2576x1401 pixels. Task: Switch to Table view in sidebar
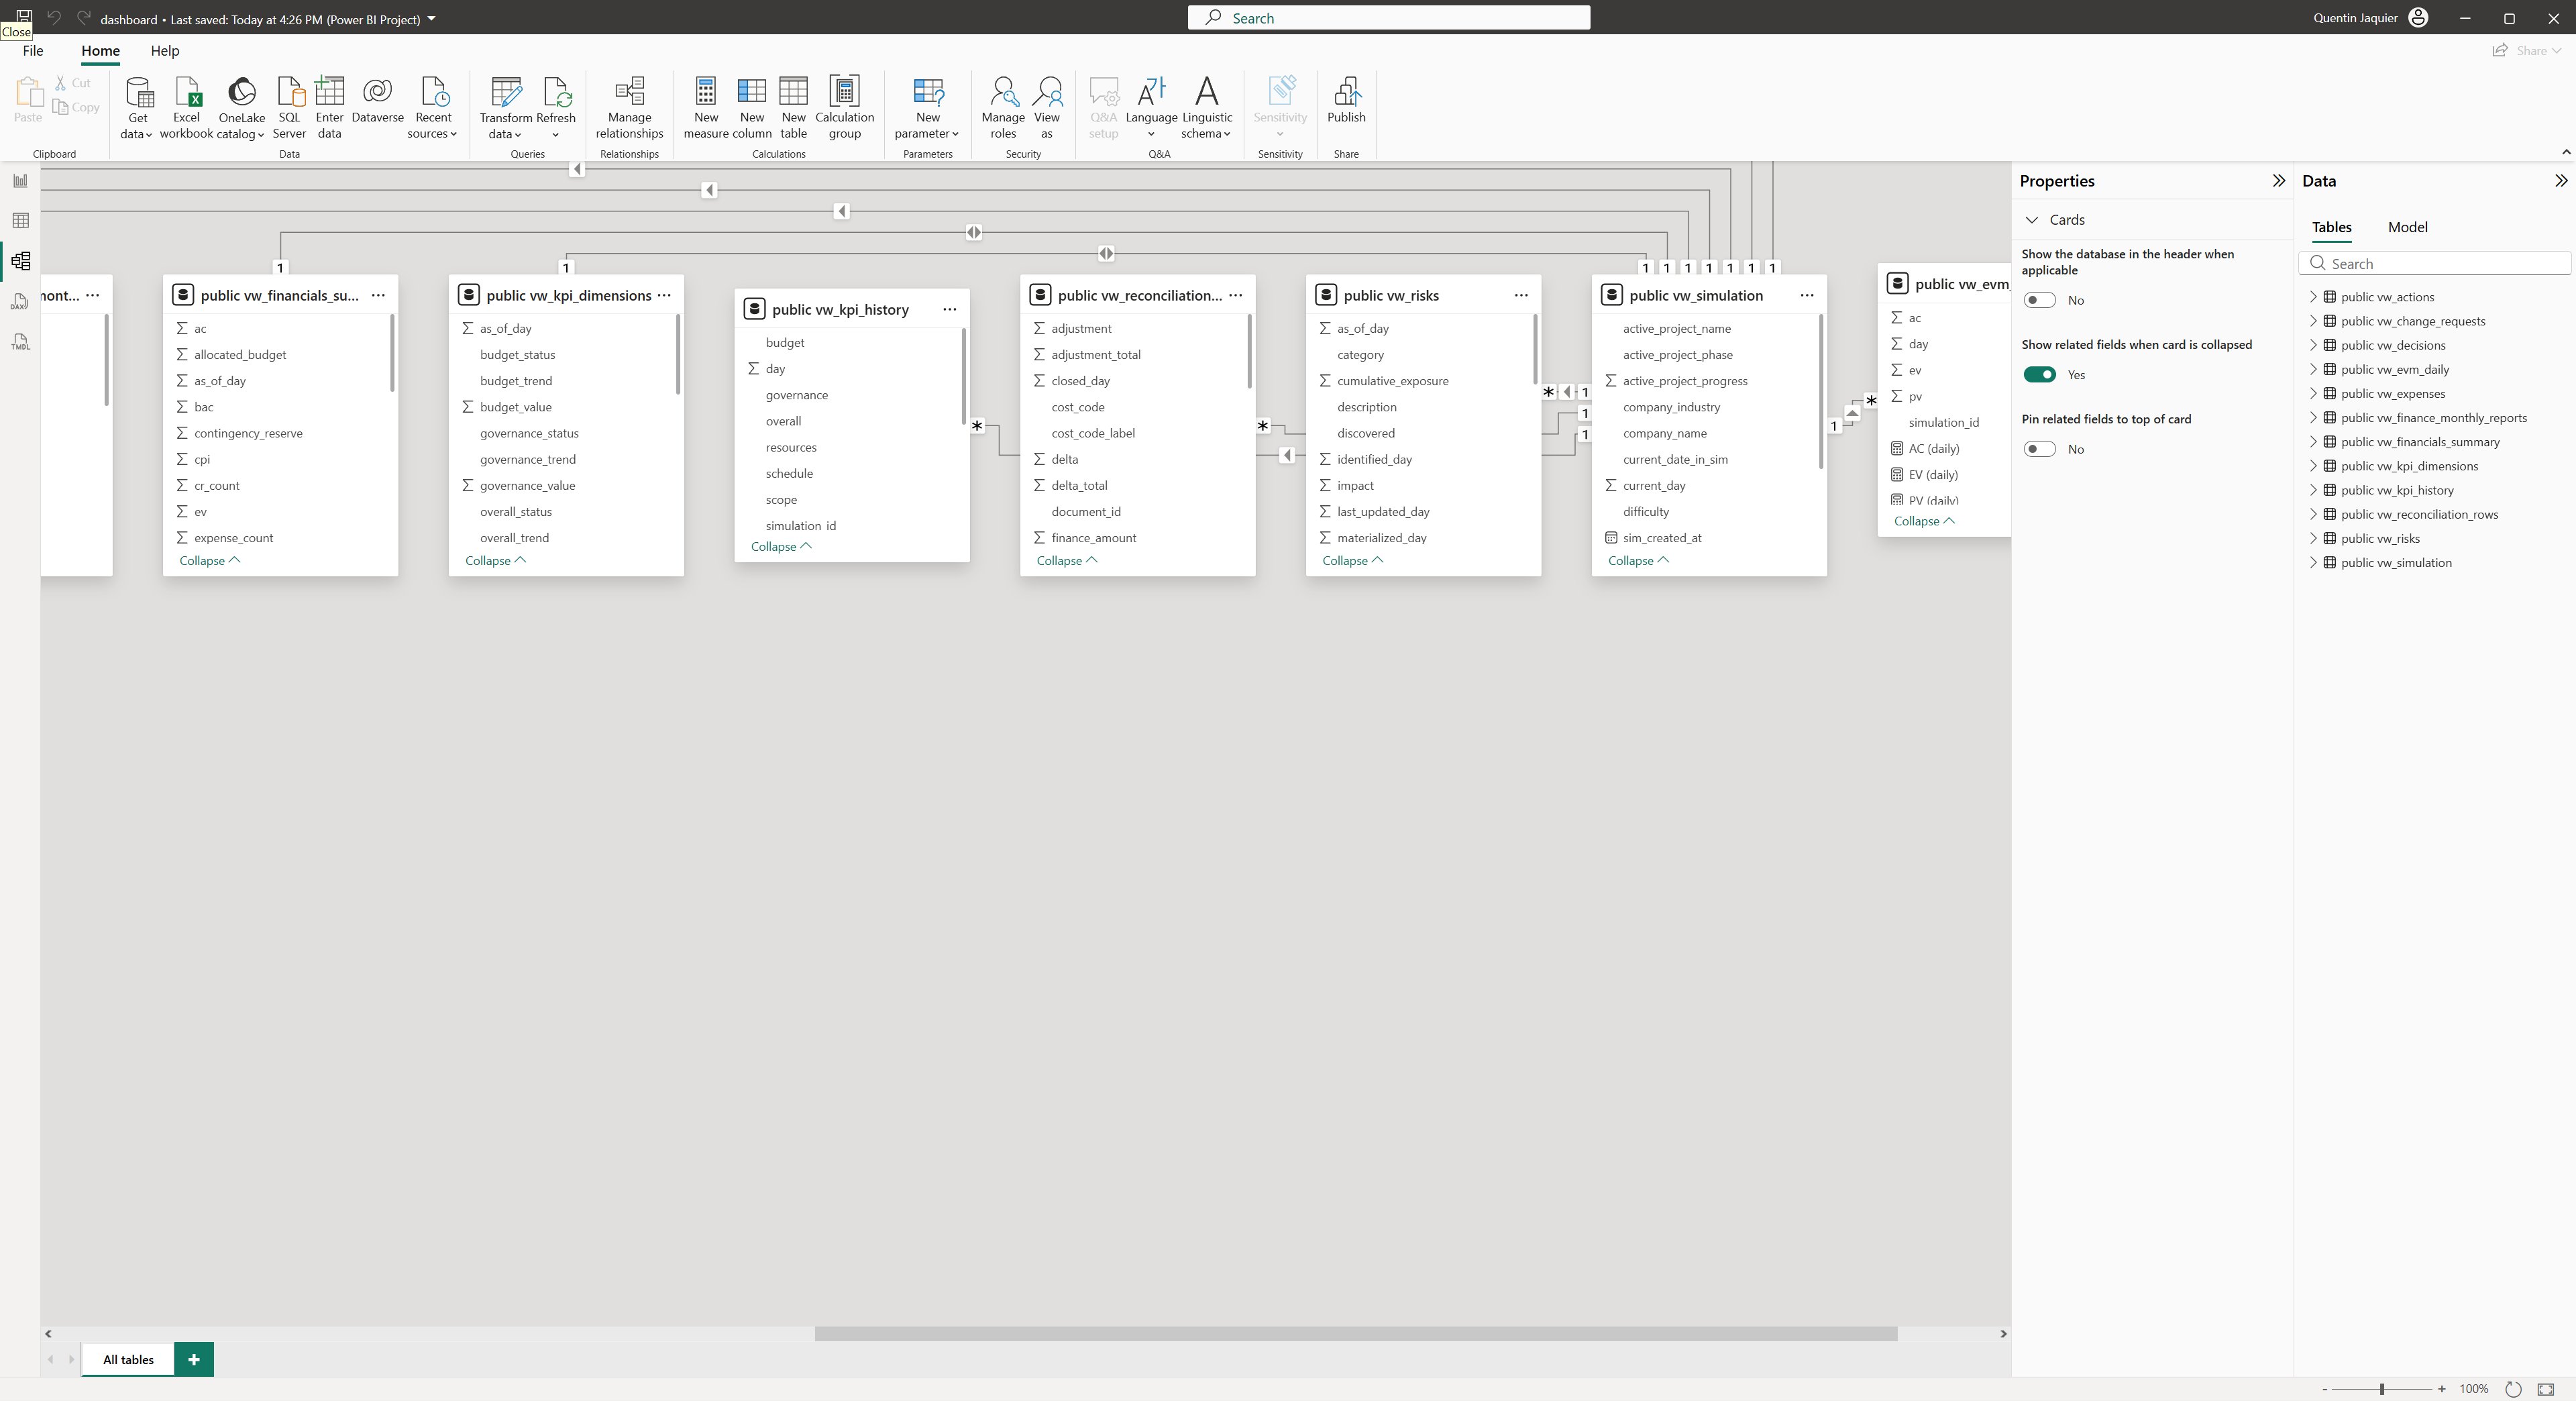pos(20,221)
